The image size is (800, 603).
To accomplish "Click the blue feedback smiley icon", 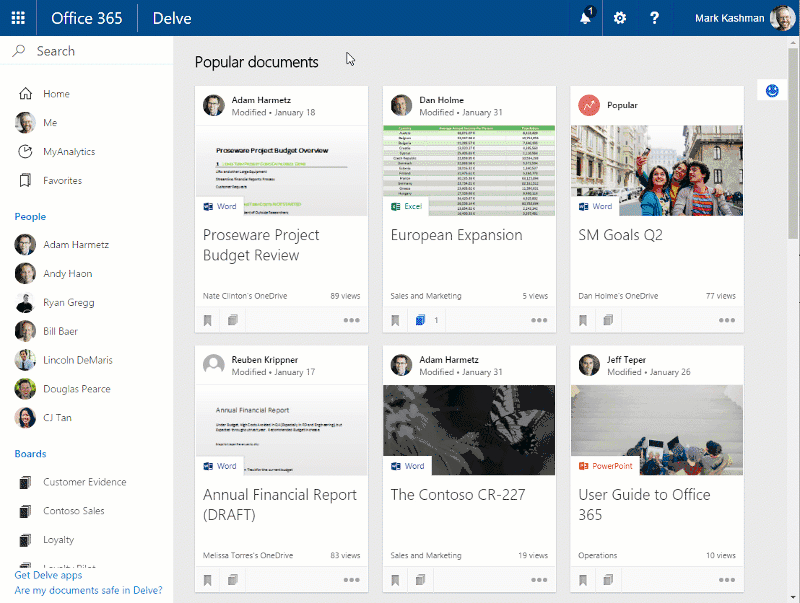I will (772, 91).
